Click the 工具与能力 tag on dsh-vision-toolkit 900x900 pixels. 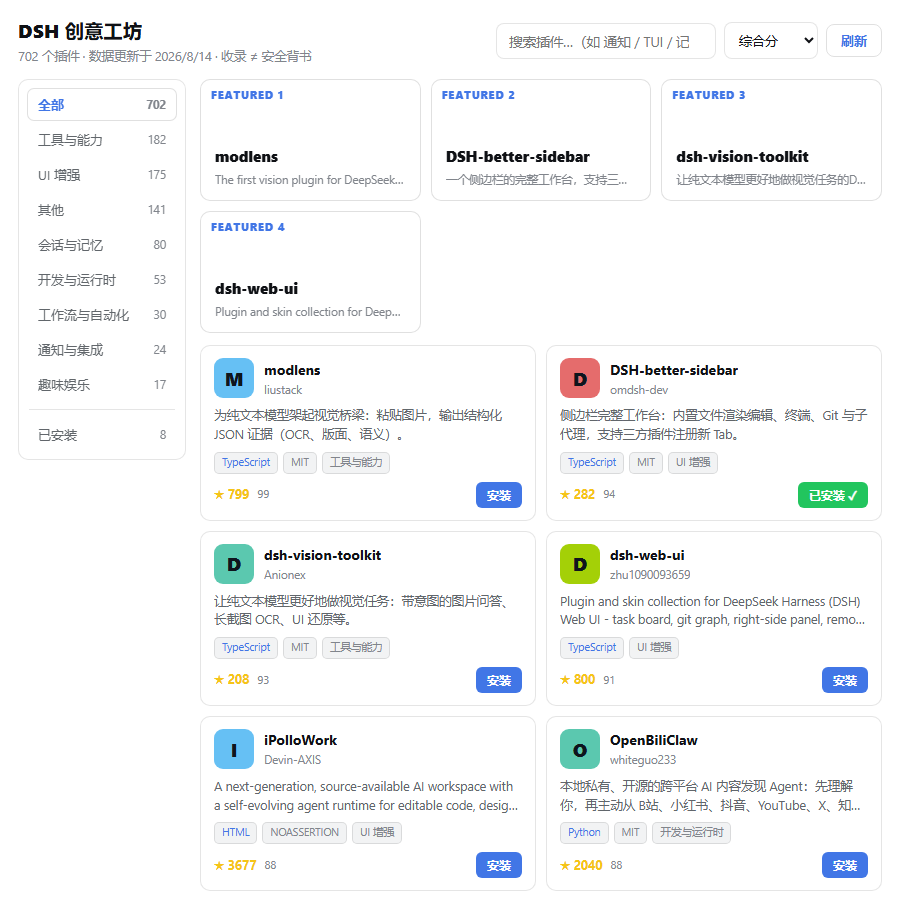356,647
